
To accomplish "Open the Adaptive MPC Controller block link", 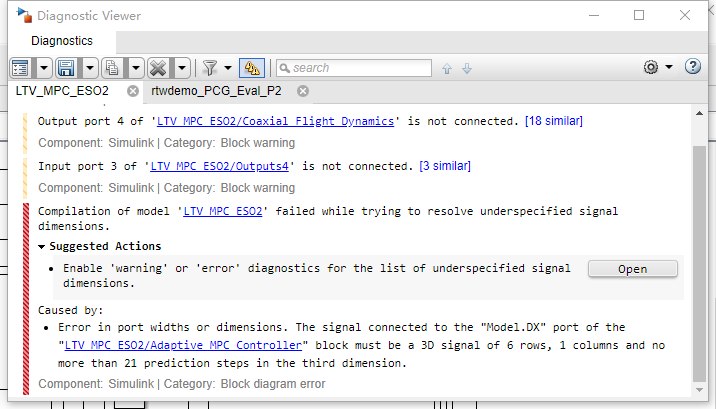I will (184, 345).
